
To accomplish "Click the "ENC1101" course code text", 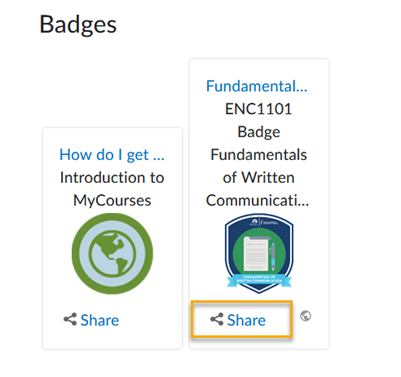I will (259, 109).
